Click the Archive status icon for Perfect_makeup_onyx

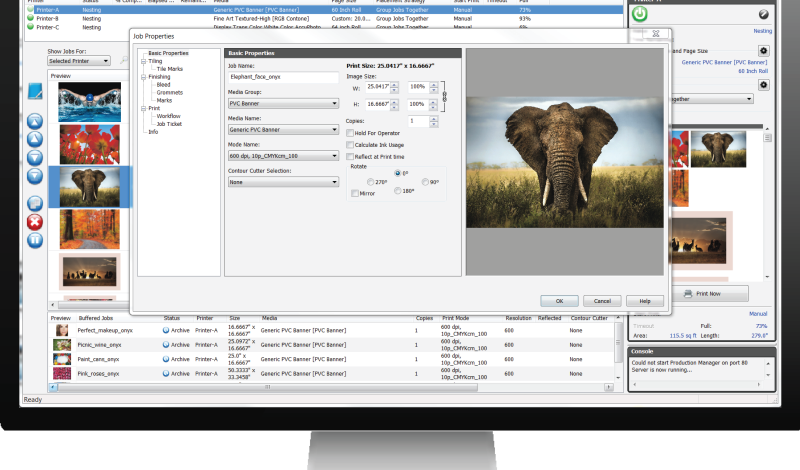[166, 330]
